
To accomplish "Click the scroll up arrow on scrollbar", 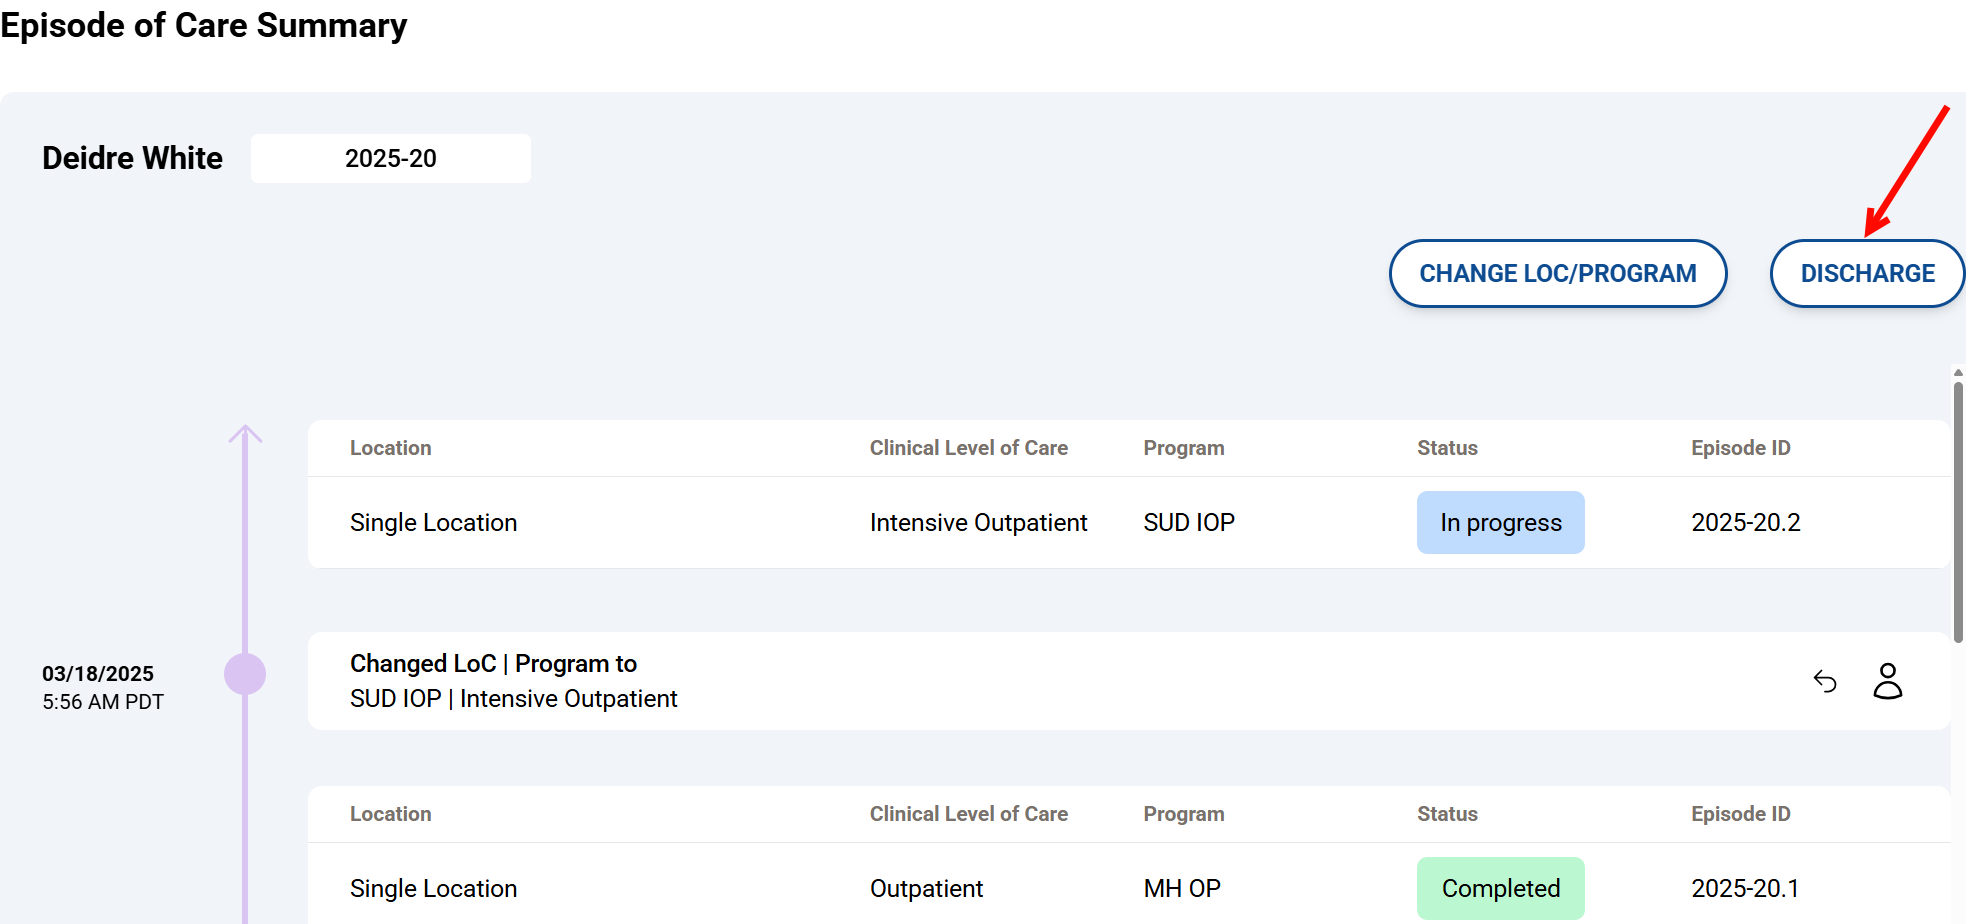I will 1958,372.
